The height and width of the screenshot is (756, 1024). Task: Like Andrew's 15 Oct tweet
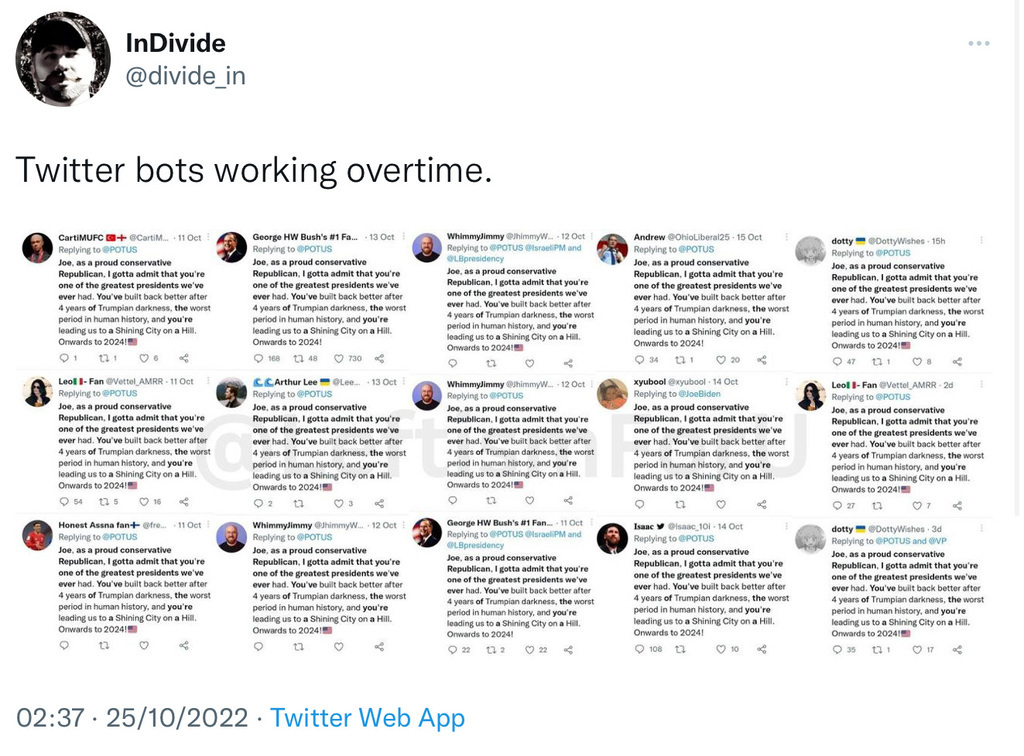click(x=720, y=360)
